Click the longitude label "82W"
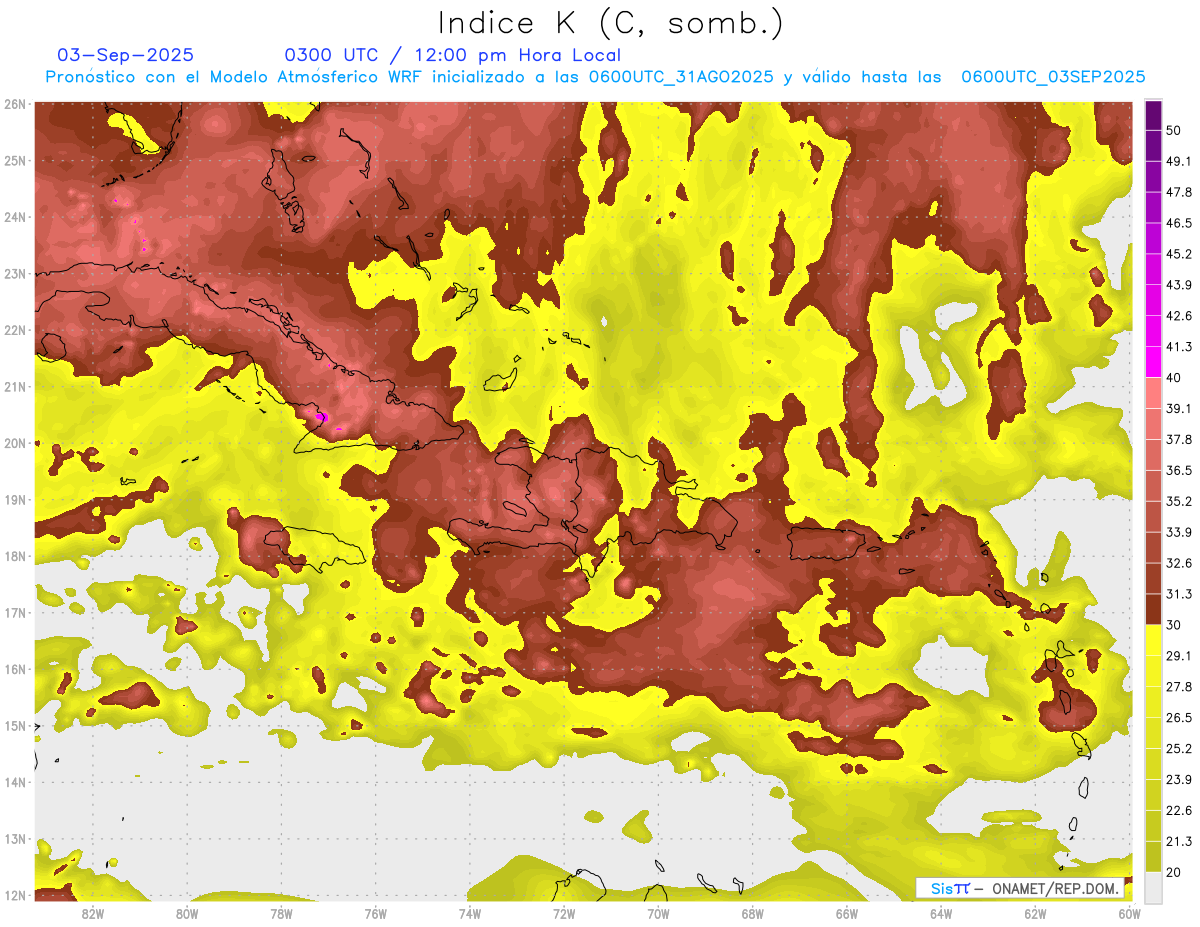The height and width of the screenshot is (927, 1200). click(x=92, y=914)
